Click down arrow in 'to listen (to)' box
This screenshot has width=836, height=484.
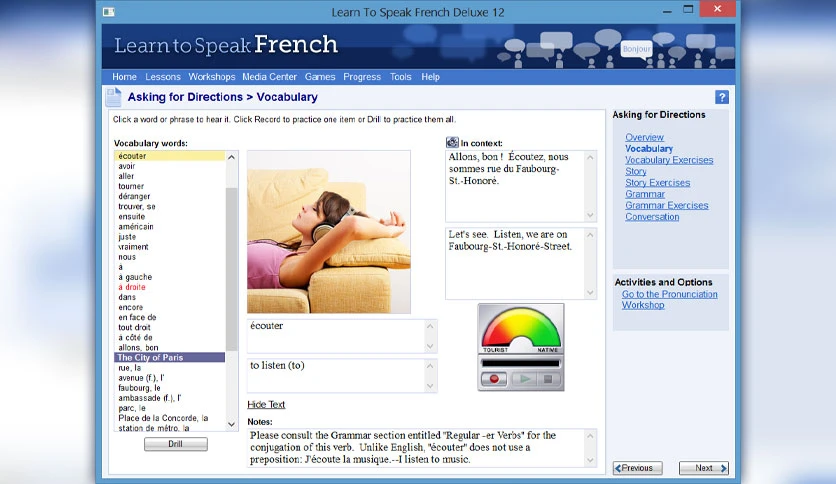430,386
